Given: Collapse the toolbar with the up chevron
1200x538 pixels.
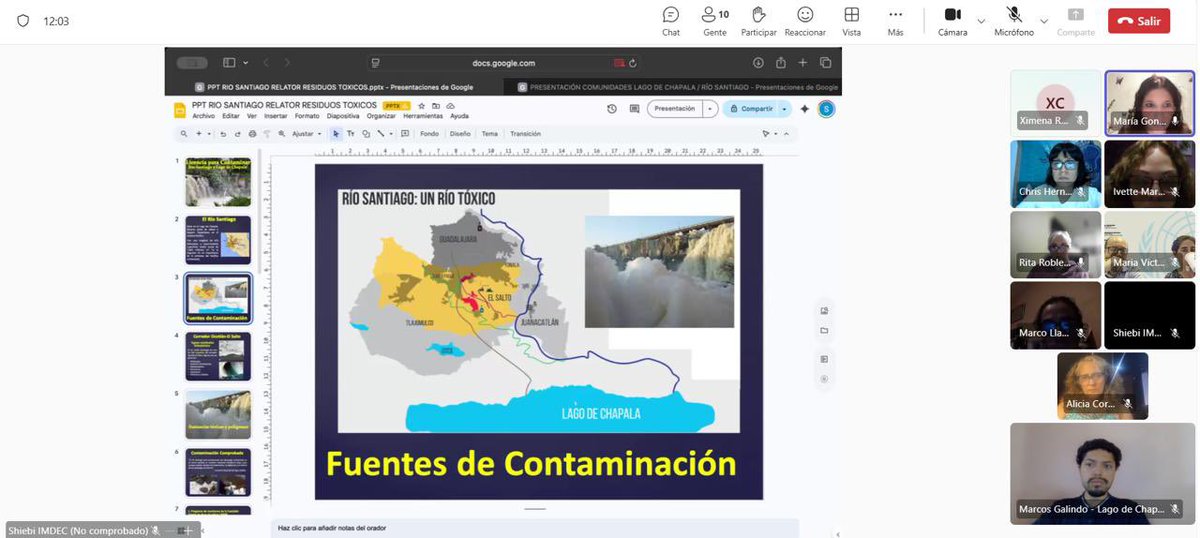Looking at the screenshot, I should [785, 133].
